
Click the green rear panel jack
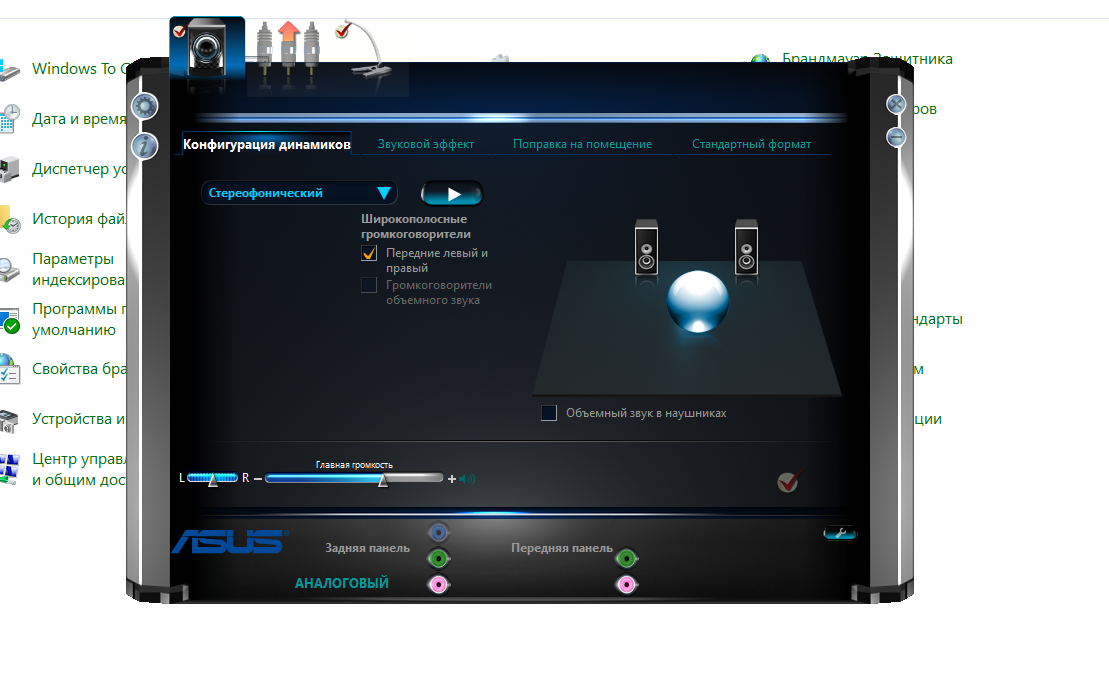point(439,559)
